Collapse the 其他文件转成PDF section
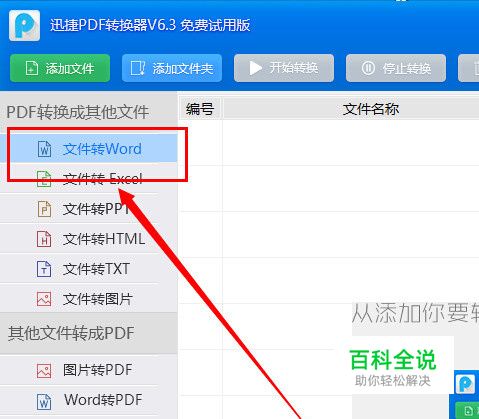Viewport: 479px width, 419px height. click(89, 333)
